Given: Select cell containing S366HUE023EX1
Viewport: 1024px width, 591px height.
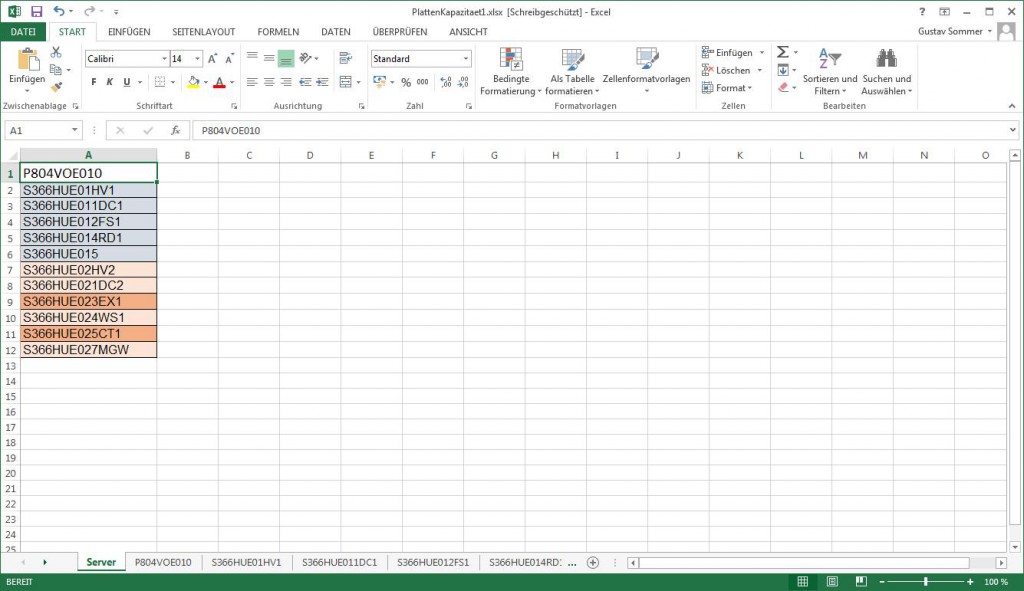Looking at the screenshot, I should point(88,301).
